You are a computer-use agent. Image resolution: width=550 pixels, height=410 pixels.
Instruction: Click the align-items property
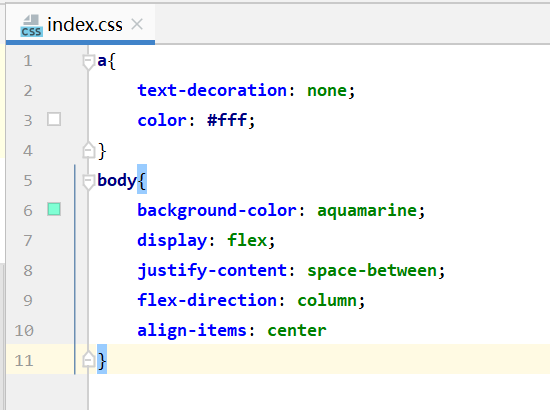tap(192, 331)
